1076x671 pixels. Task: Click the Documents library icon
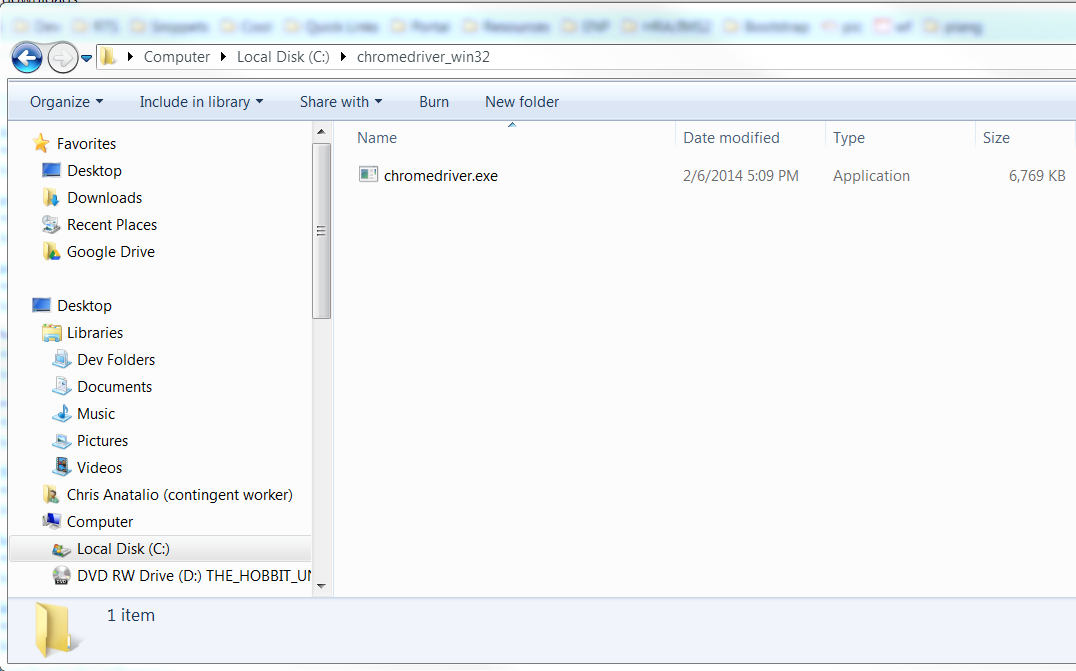pyautogui.click(x=62, y=386)
